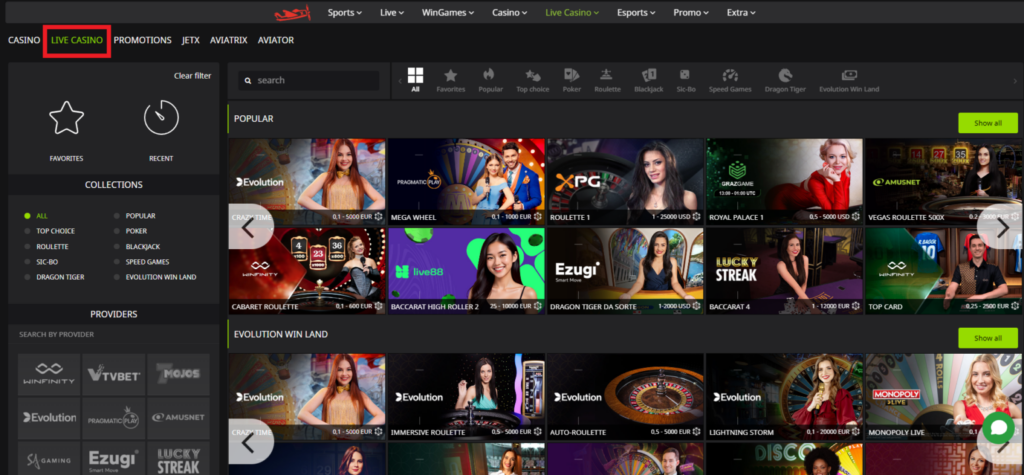Select the POPULAR collection option
The width and height of the screenshot is (1024, 475).
click(135, 216)
